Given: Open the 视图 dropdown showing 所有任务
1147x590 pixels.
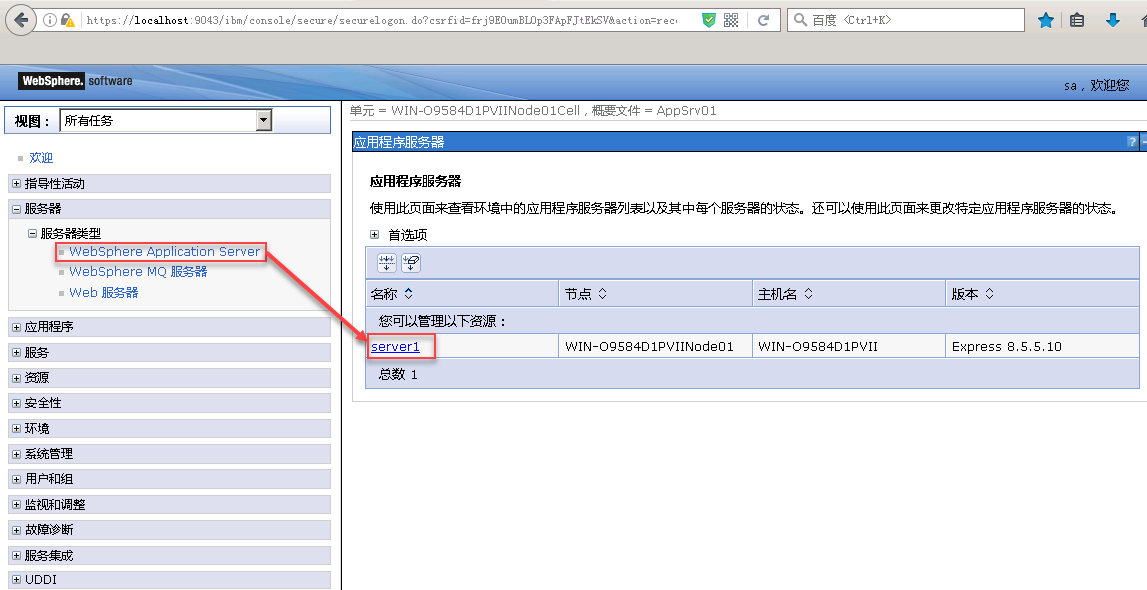Looking at the screenshot, I should pos(166,121).
